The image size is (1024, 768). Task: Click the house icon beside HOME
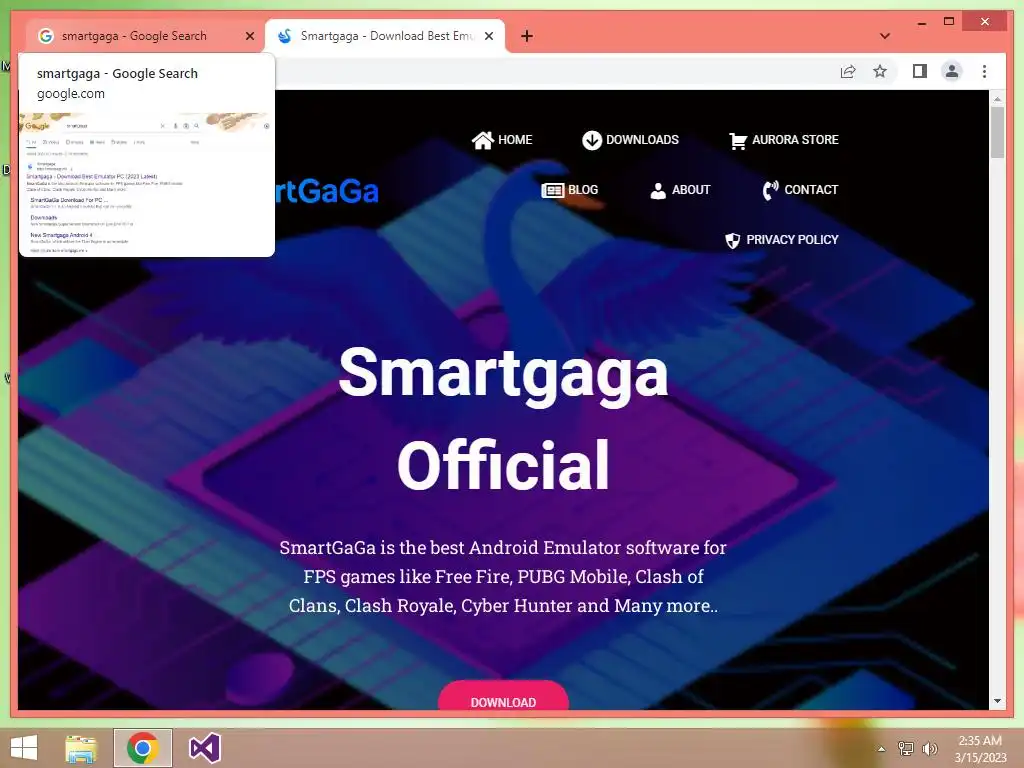pyautogui.click(x=483, y=140)
